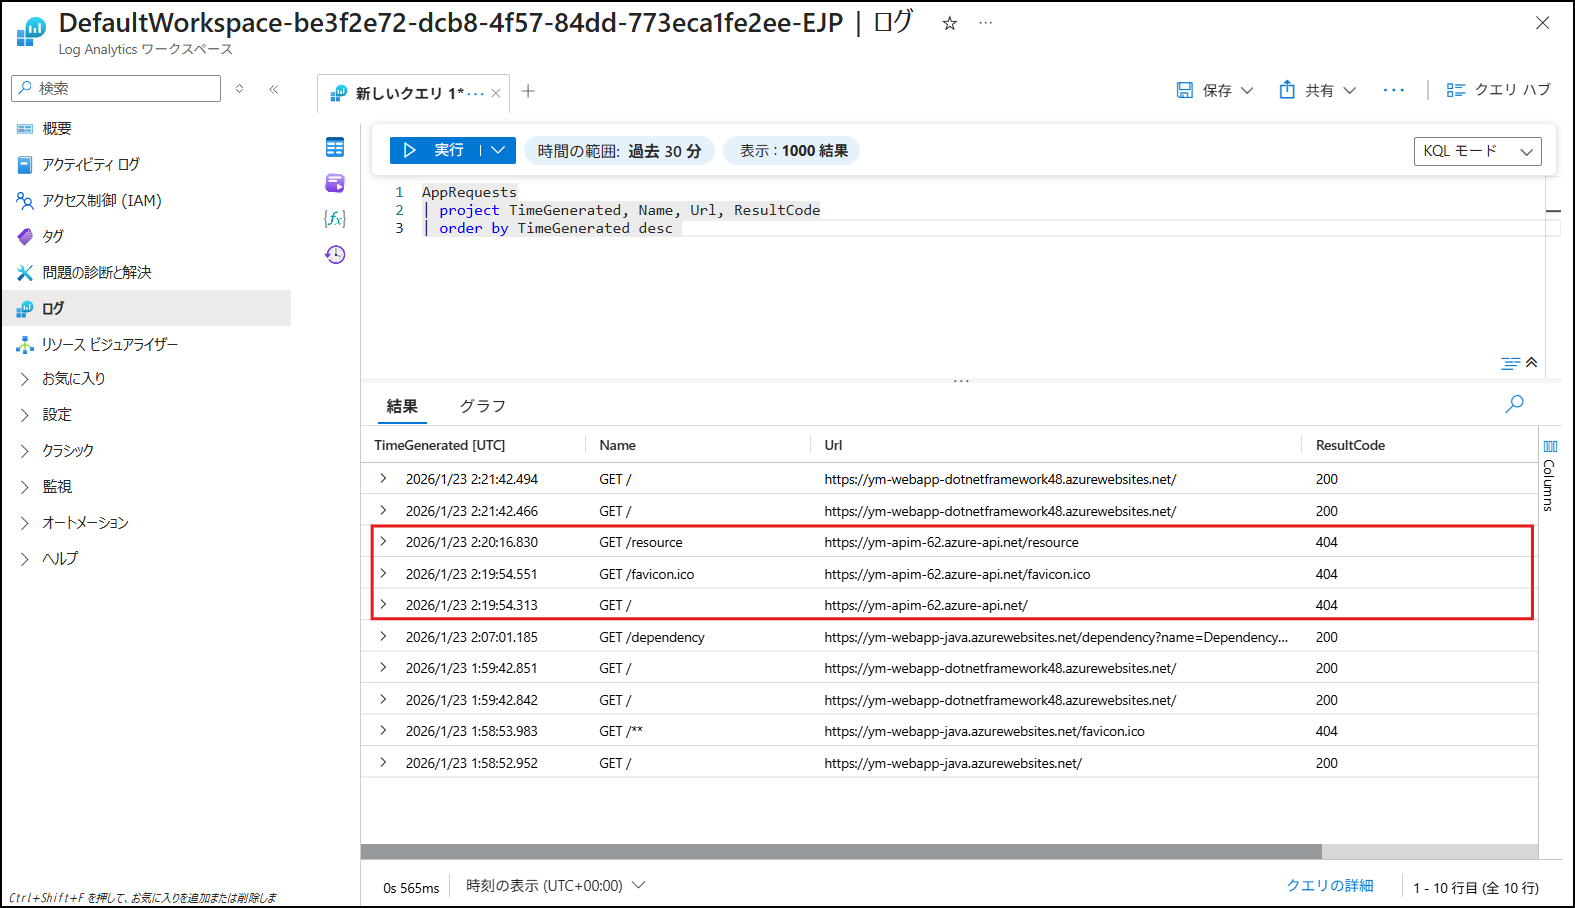
Task: Toggle sidebar expand/collapse all arrows
Action: pyautogui.click(x=240, y=89)
